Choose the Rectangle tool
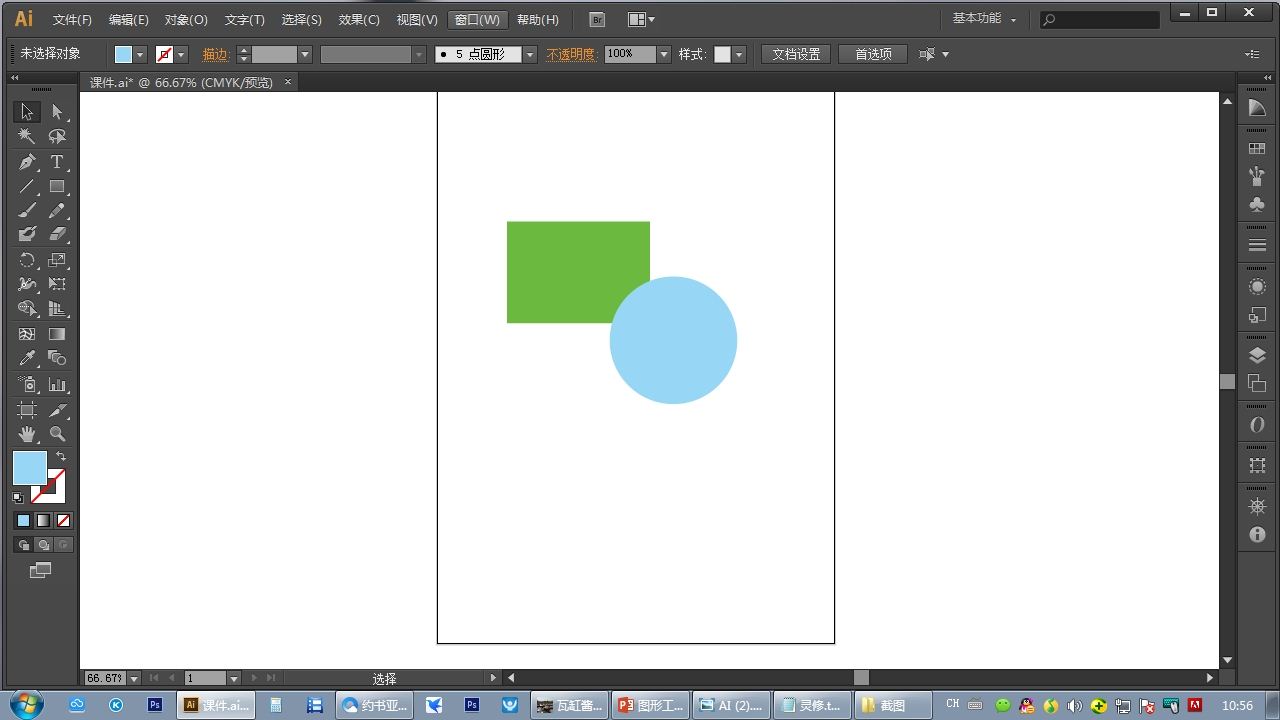Image resolution: width=1280 pixels, height=720 pixels. pyautogui.click(x=57, y=187)
